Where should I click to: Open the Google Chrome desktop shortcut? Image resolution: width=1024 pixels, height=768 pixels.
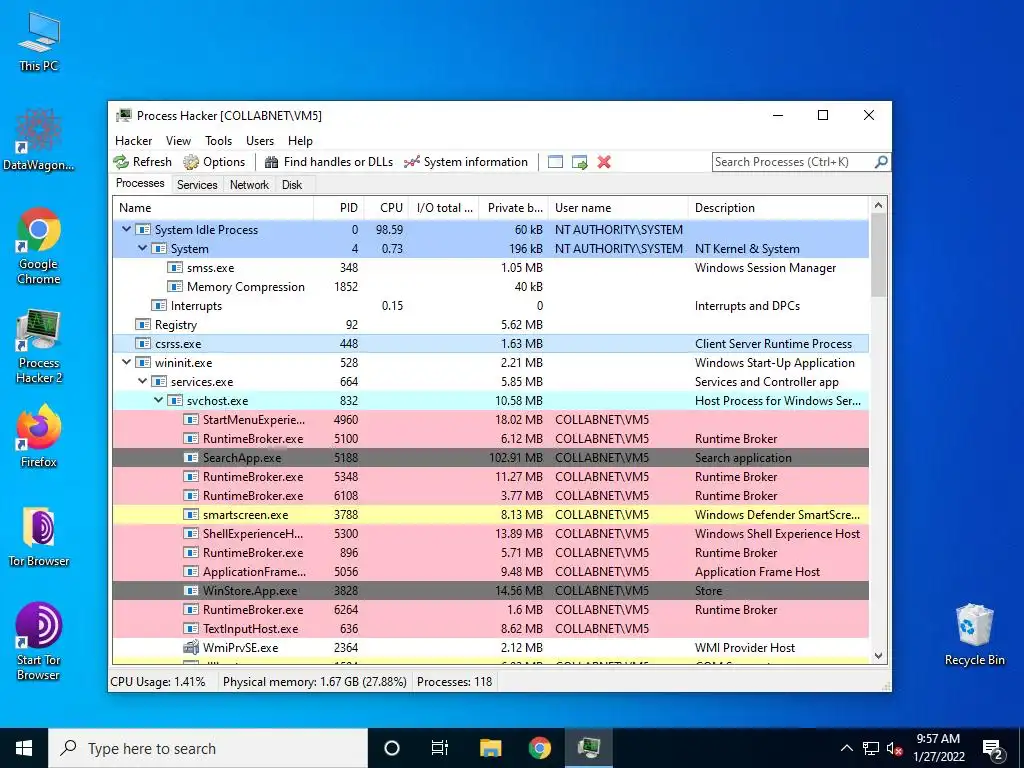tap(39, 246)
